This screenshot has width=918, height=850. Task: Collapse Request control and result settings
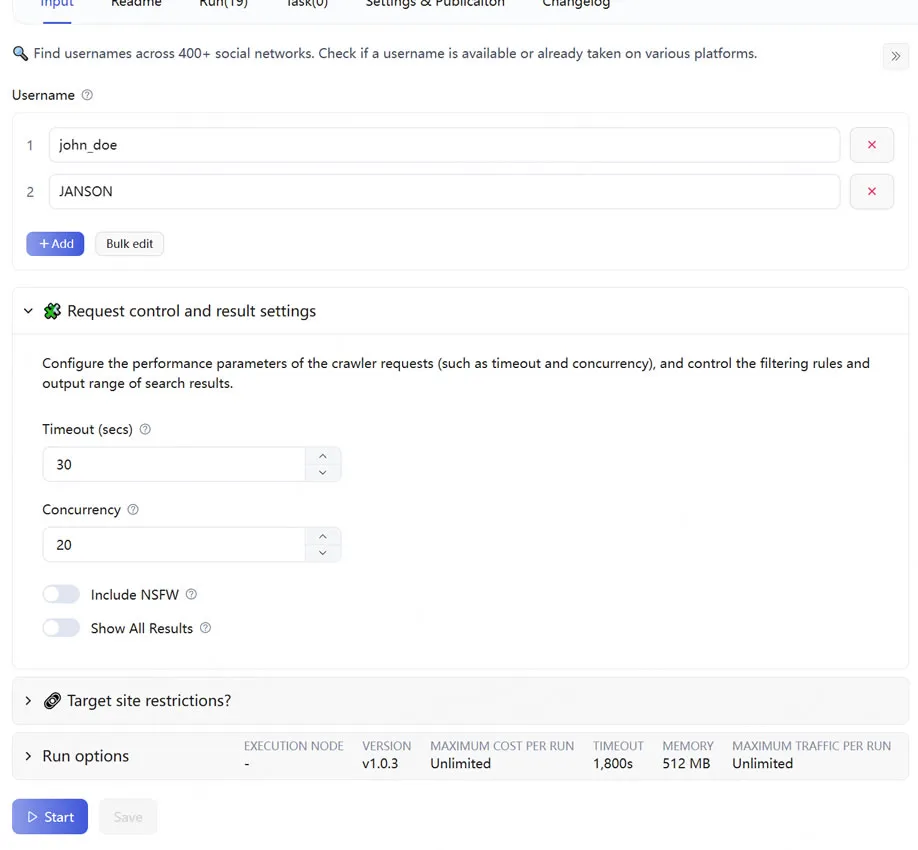tap(28, 312)
